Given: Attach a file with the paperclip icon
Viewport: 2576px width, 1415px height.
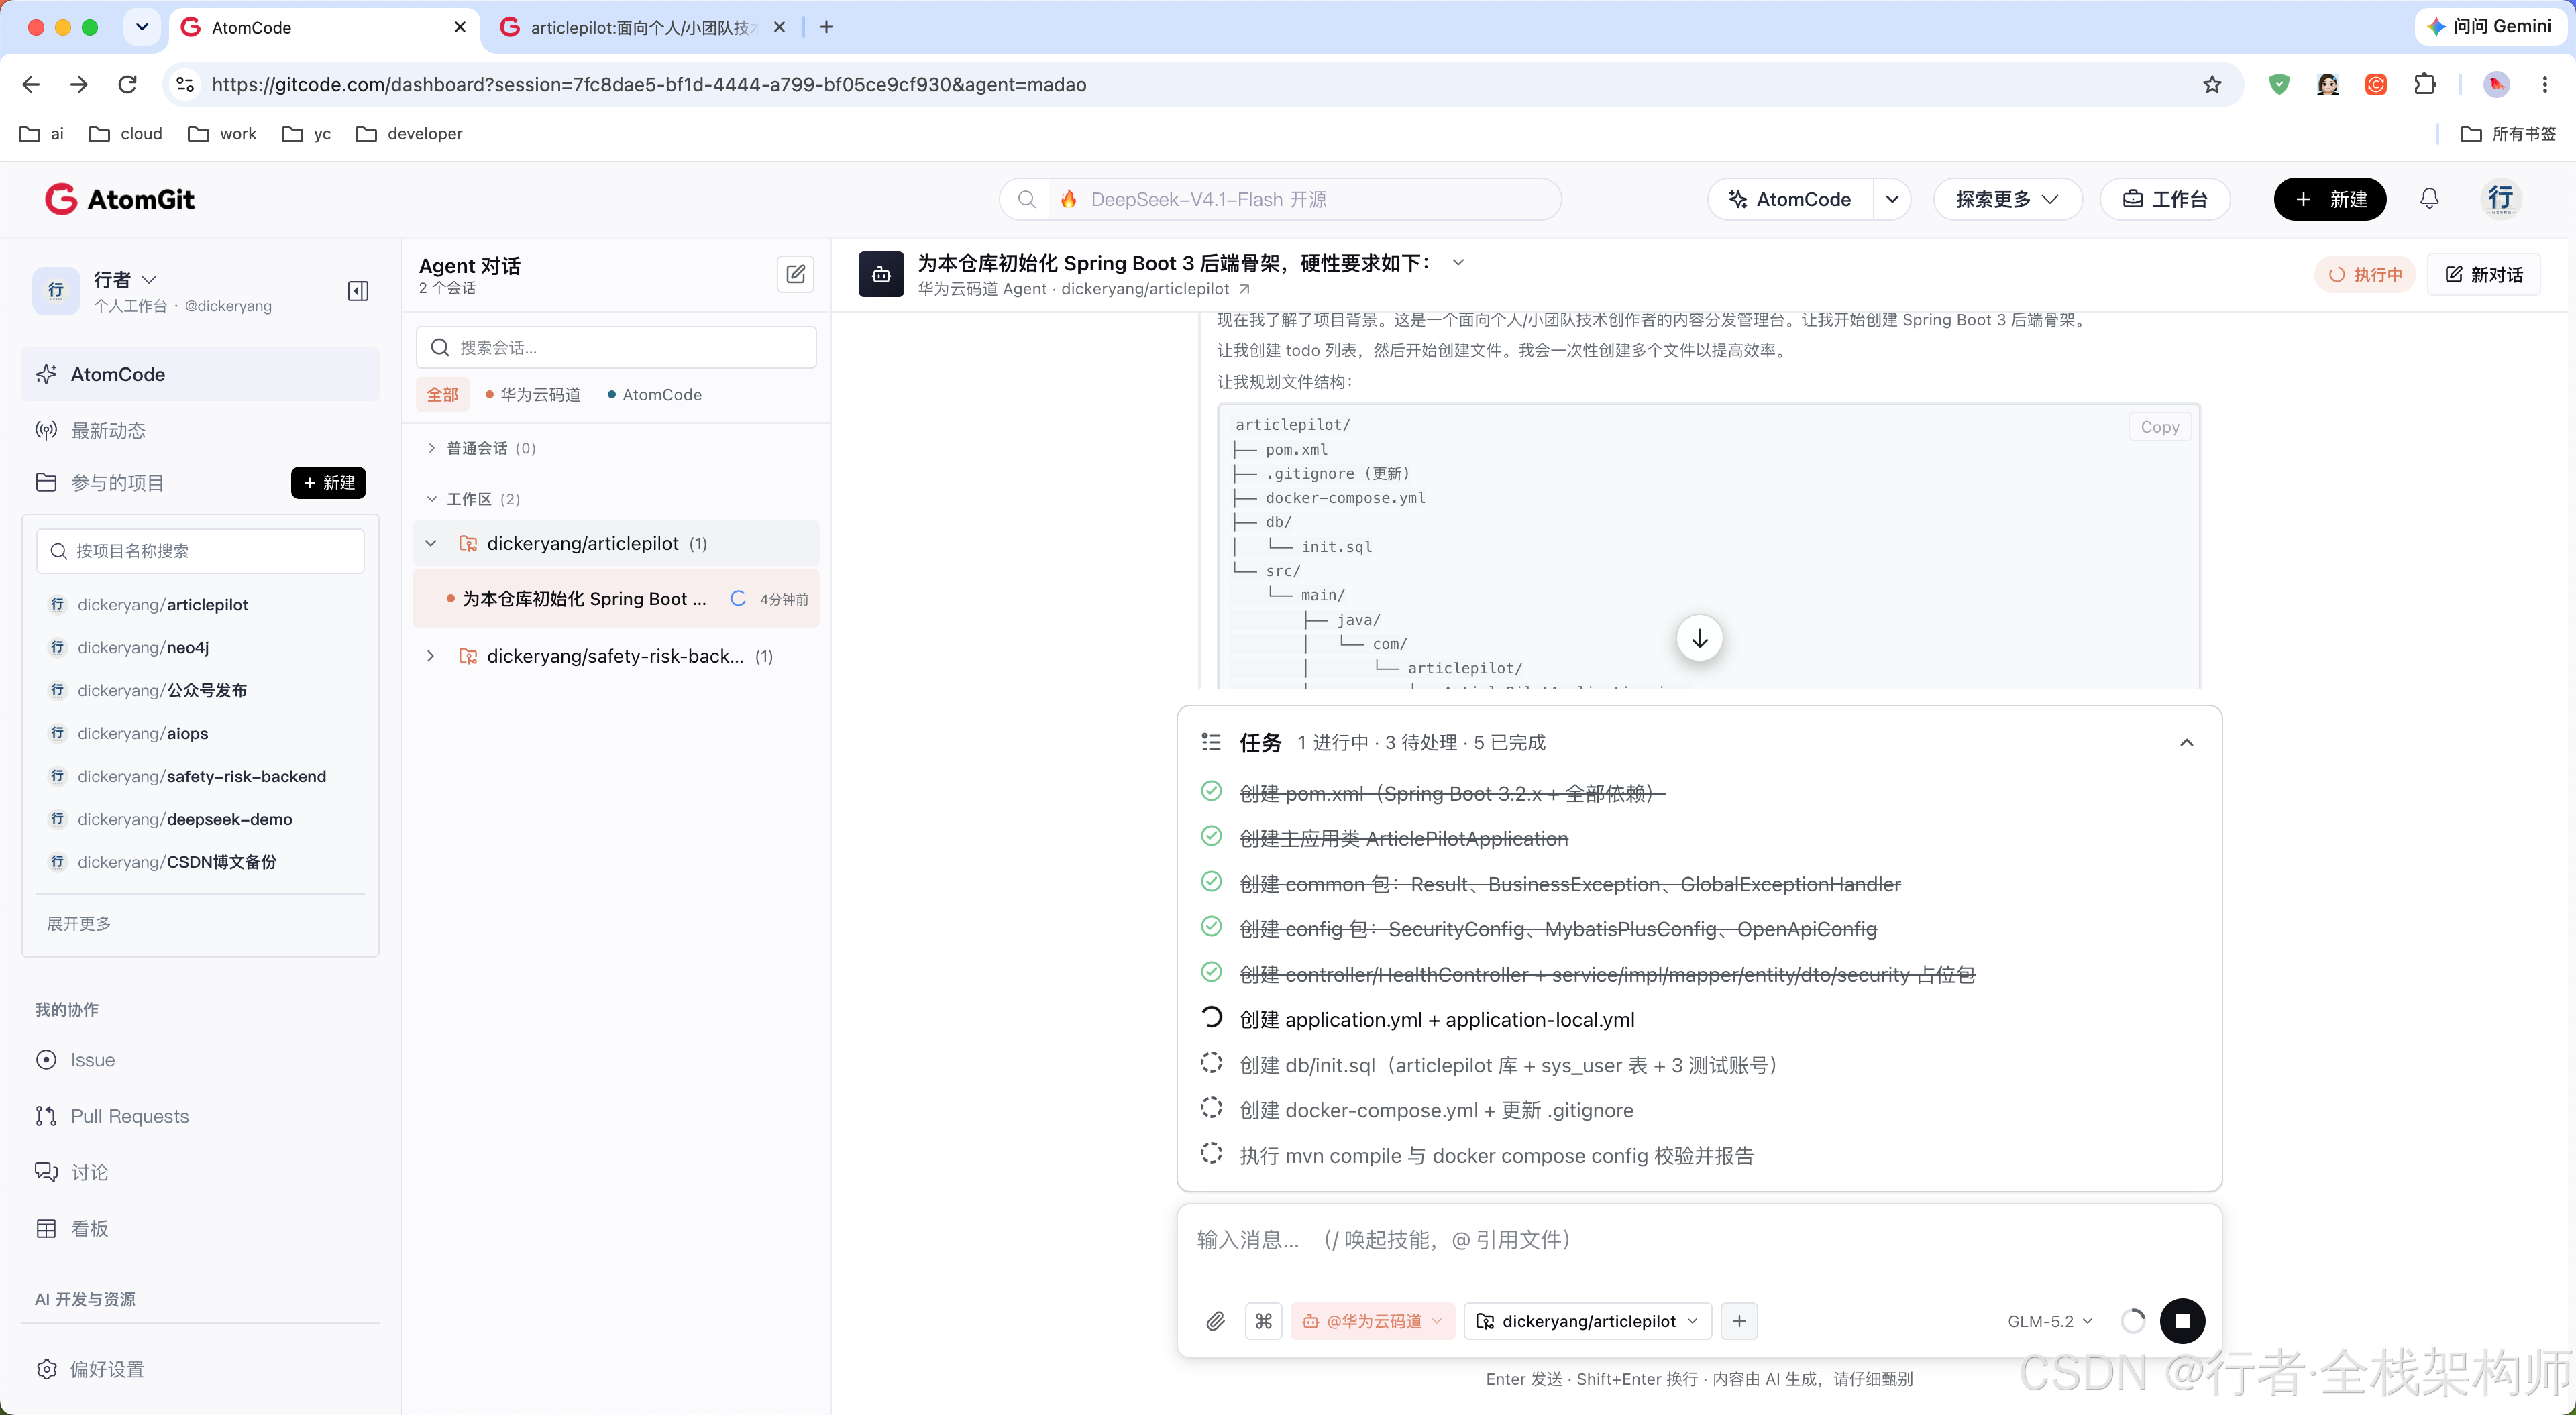Looking at the screenshot, I should 1215,1321.
